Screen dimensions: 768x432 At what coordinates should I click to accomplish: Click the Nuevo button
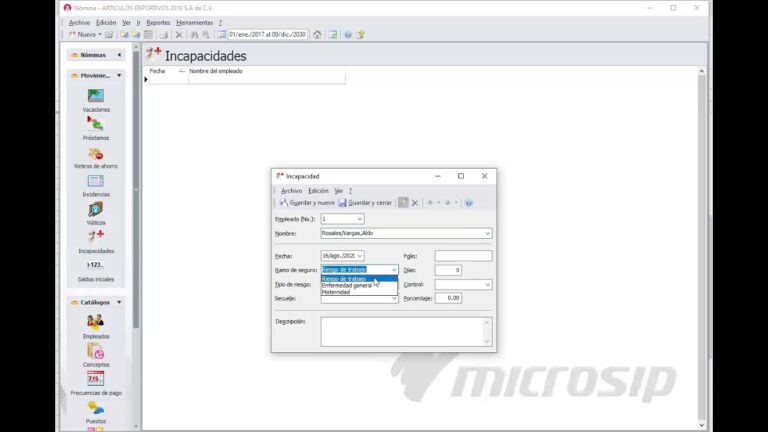pos(82,35)
